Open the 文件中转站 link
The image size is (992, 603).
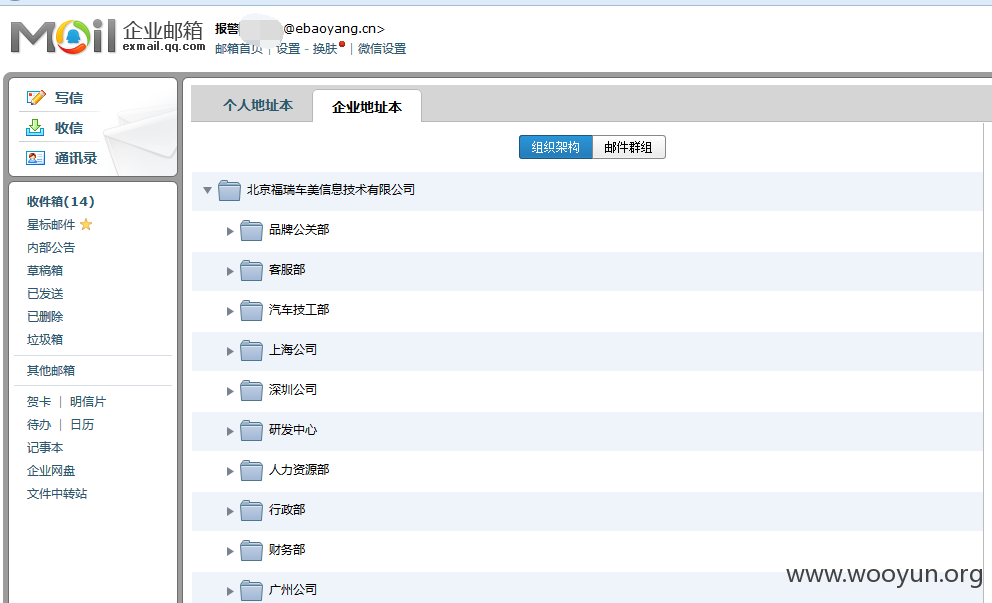[x=57, y=494]
